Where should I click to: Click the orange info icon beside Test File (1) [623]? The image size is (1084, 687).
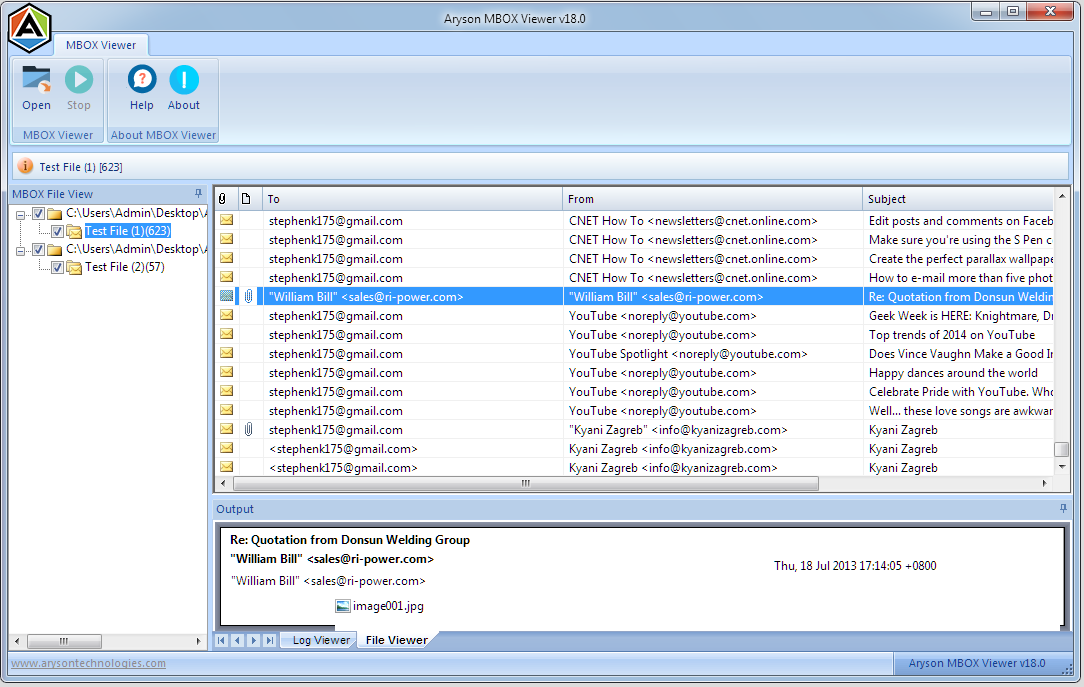tap(25, 167)
